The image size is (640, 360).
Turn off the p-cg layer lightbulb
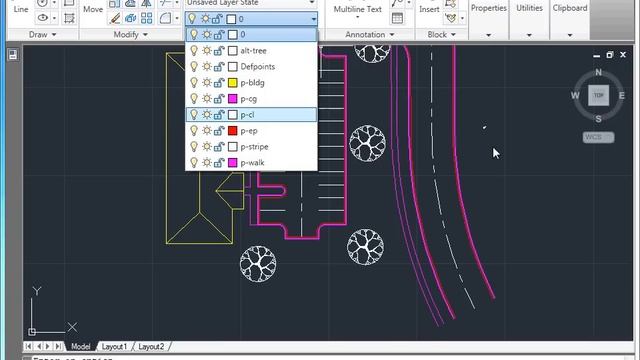pos(194,99)
